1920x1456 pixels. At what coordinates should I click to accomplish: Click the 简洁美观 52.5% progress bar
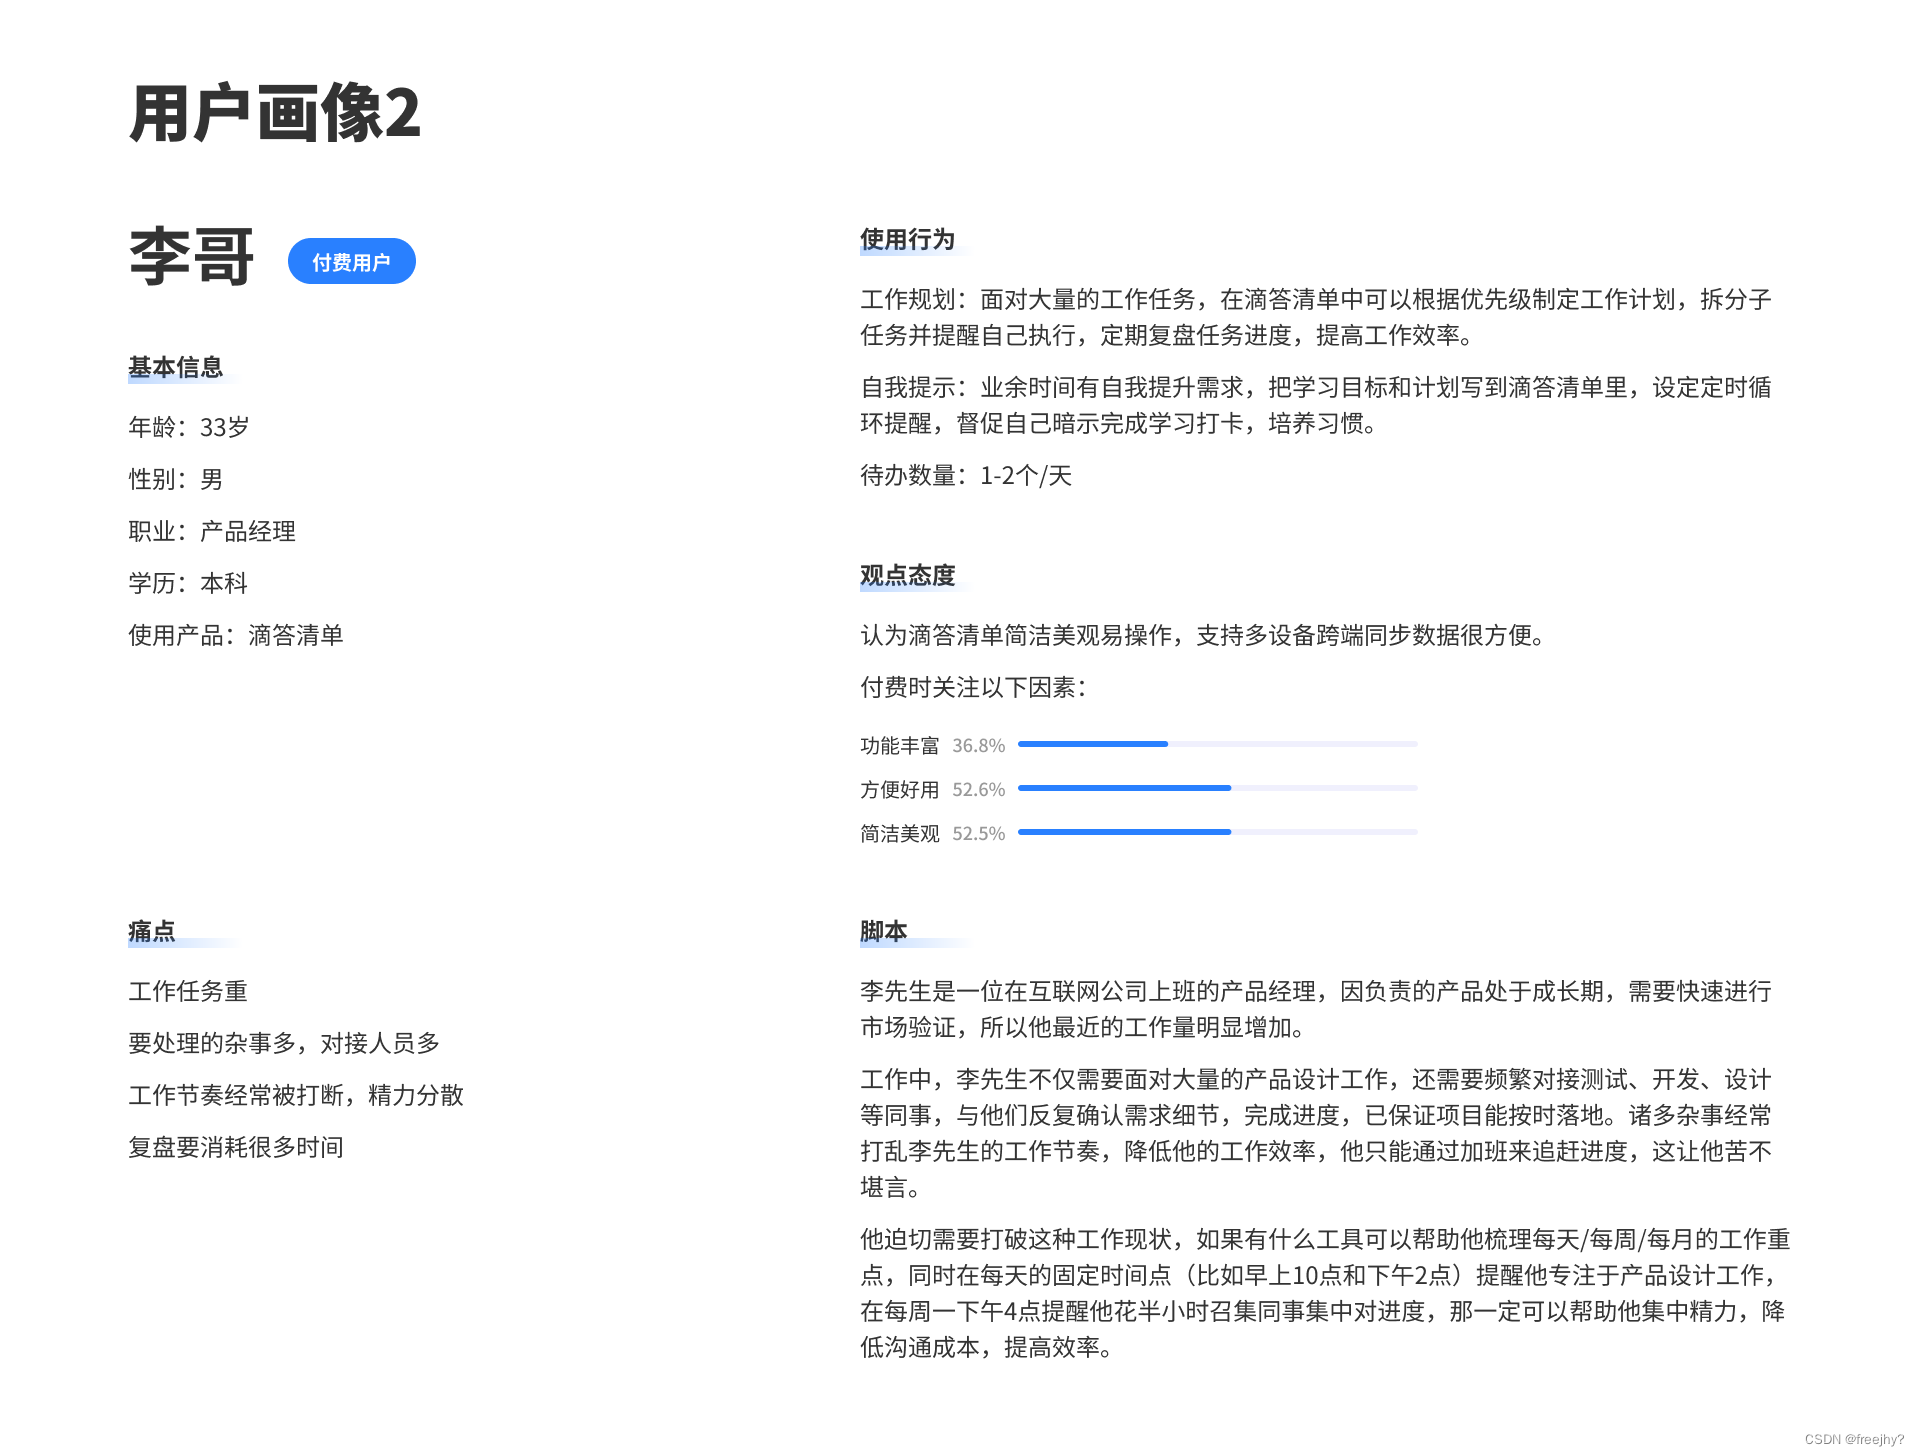tap(1217, 832)
